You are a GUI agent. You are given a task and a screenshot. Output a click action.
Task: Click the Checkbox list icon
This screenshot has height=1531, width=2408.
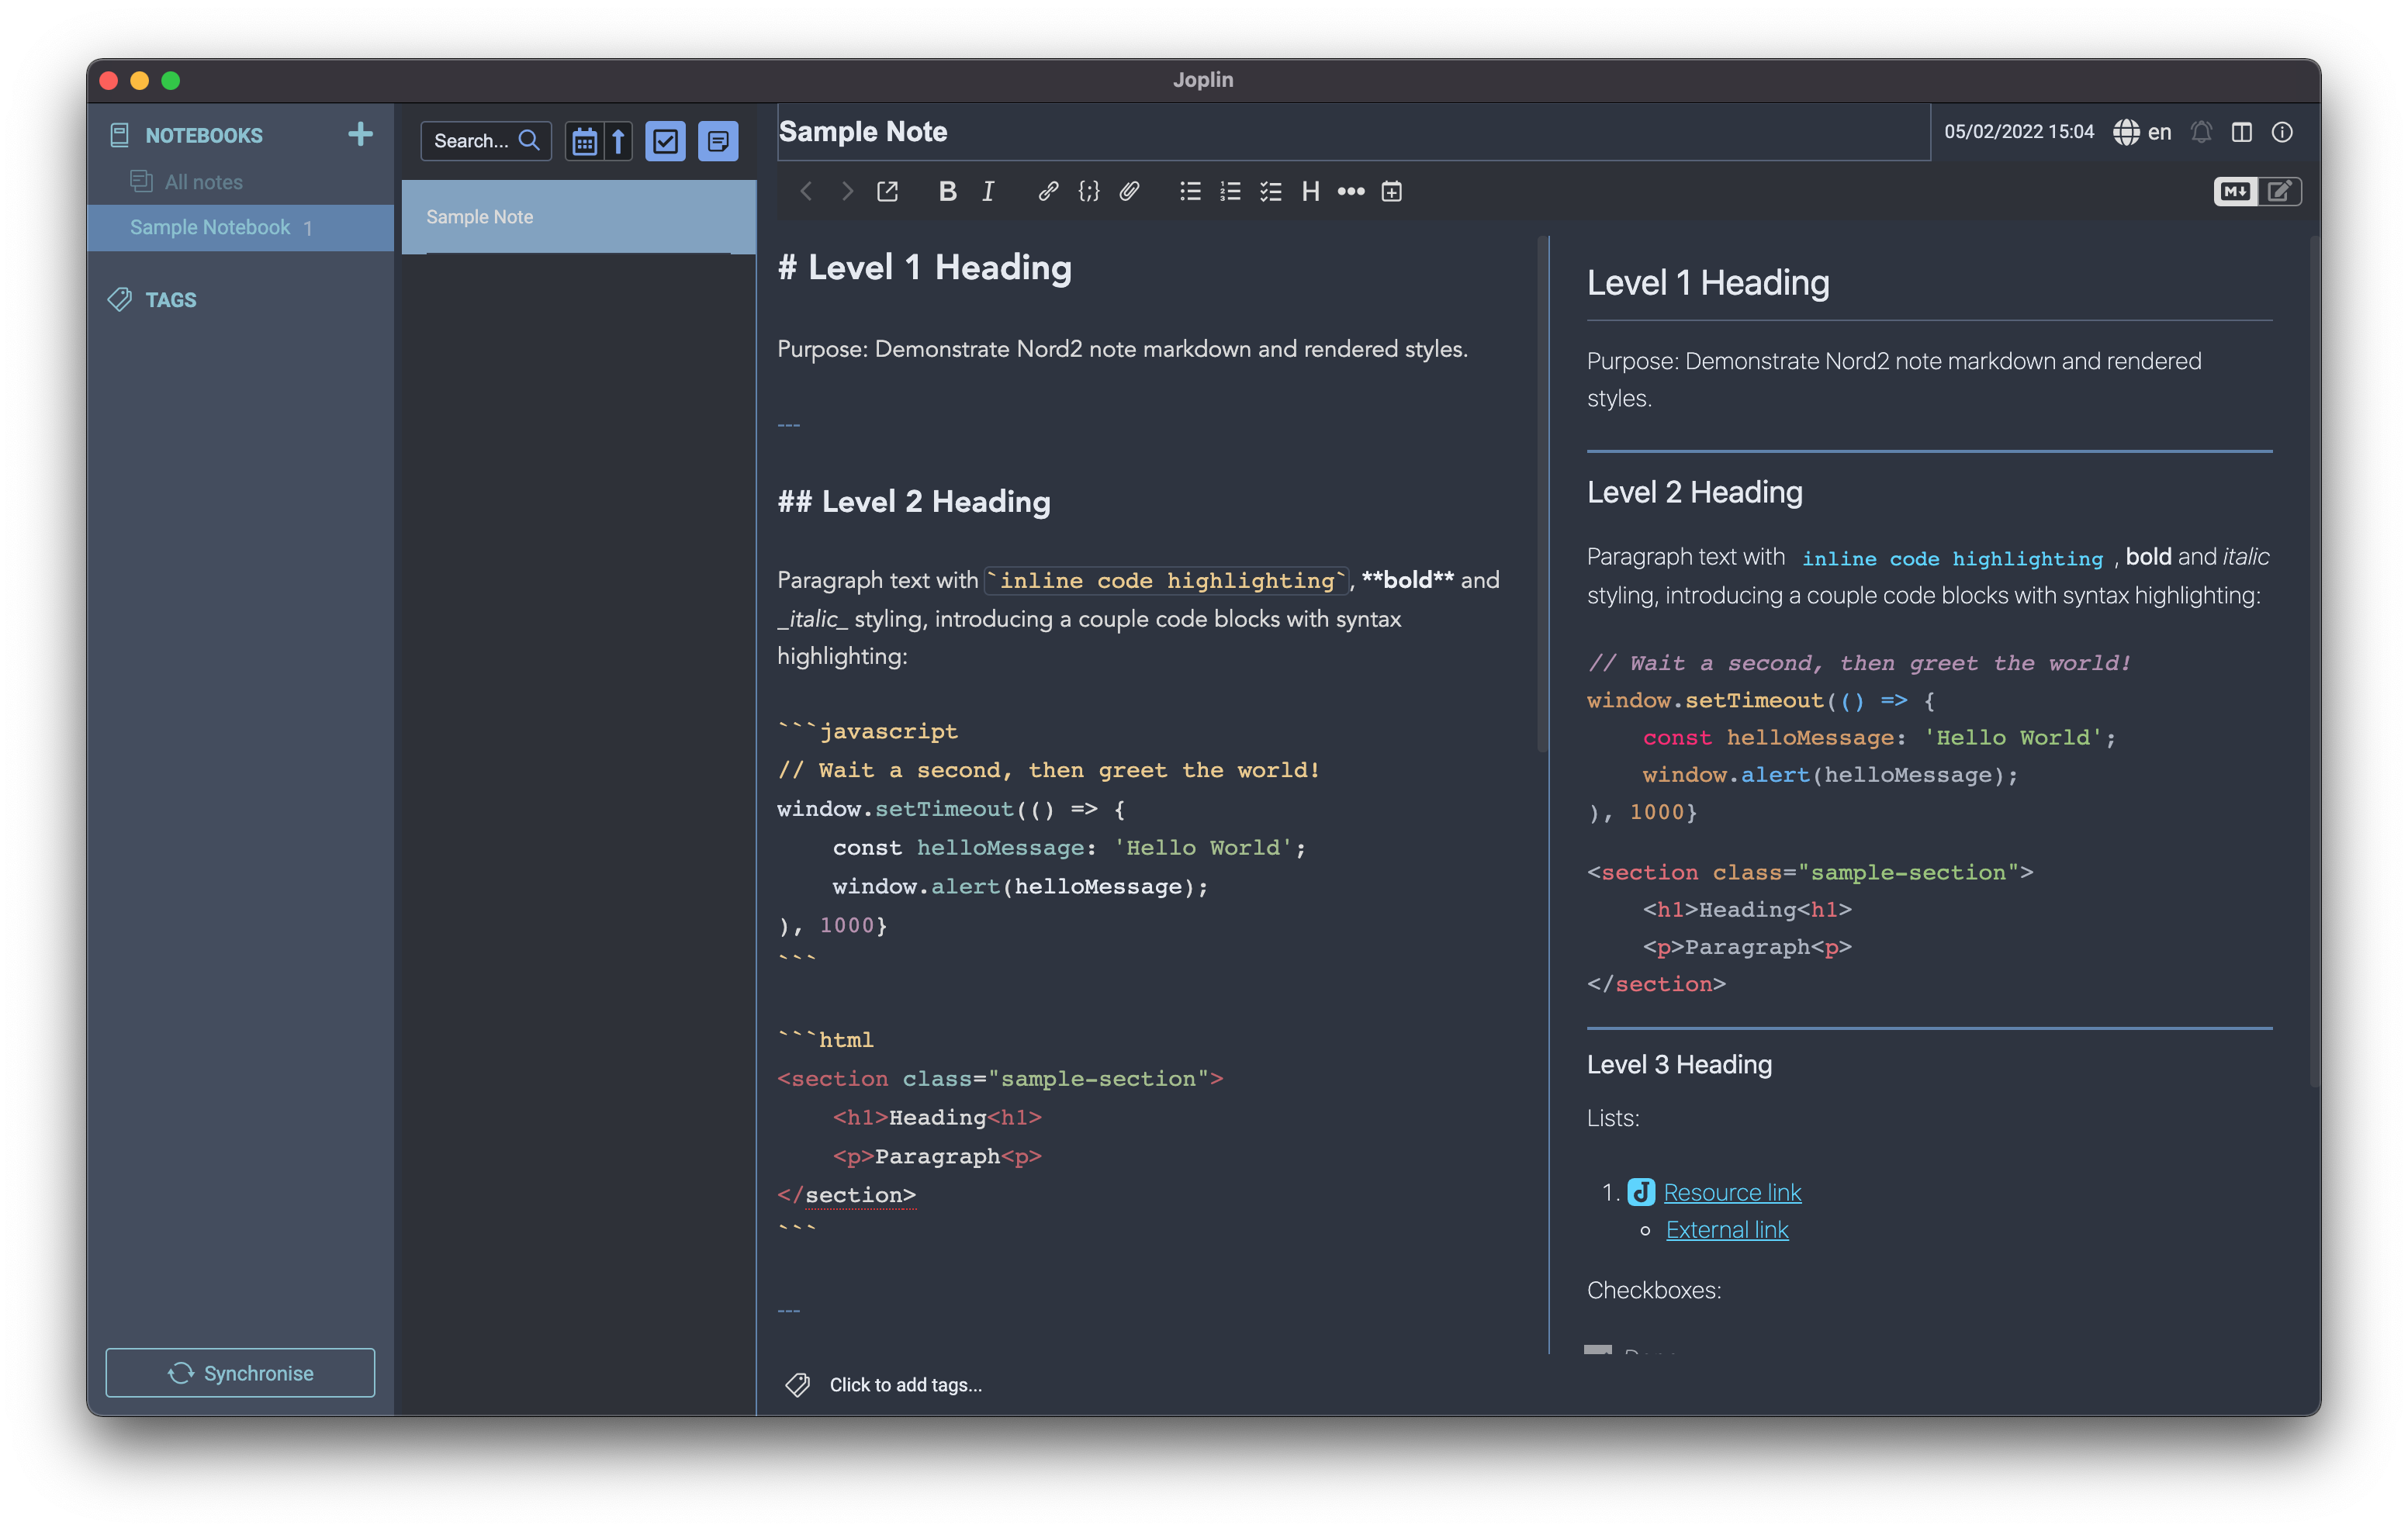[x=1271, y=189]
